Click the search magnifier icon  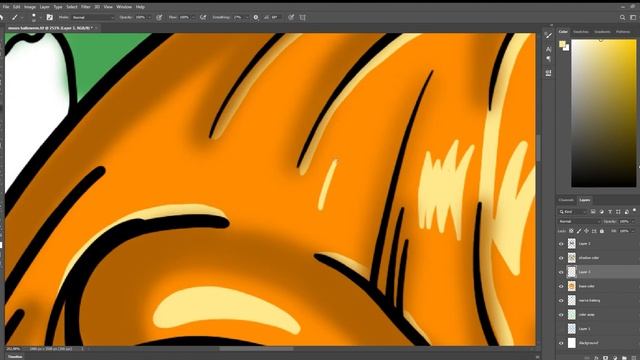click(622, 18)
